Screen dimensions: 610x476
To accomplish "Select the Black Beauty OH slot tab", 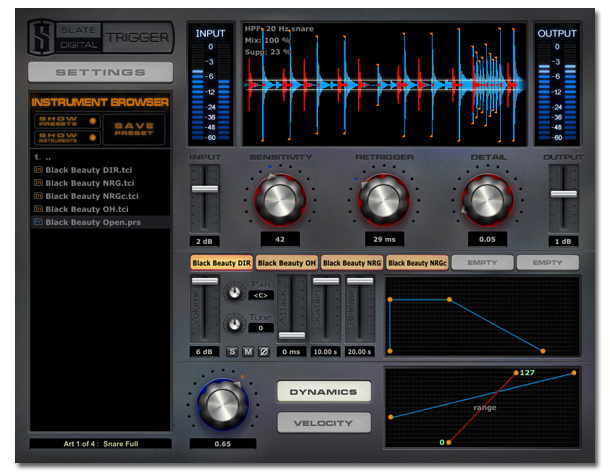I will (x=287, y=263).
